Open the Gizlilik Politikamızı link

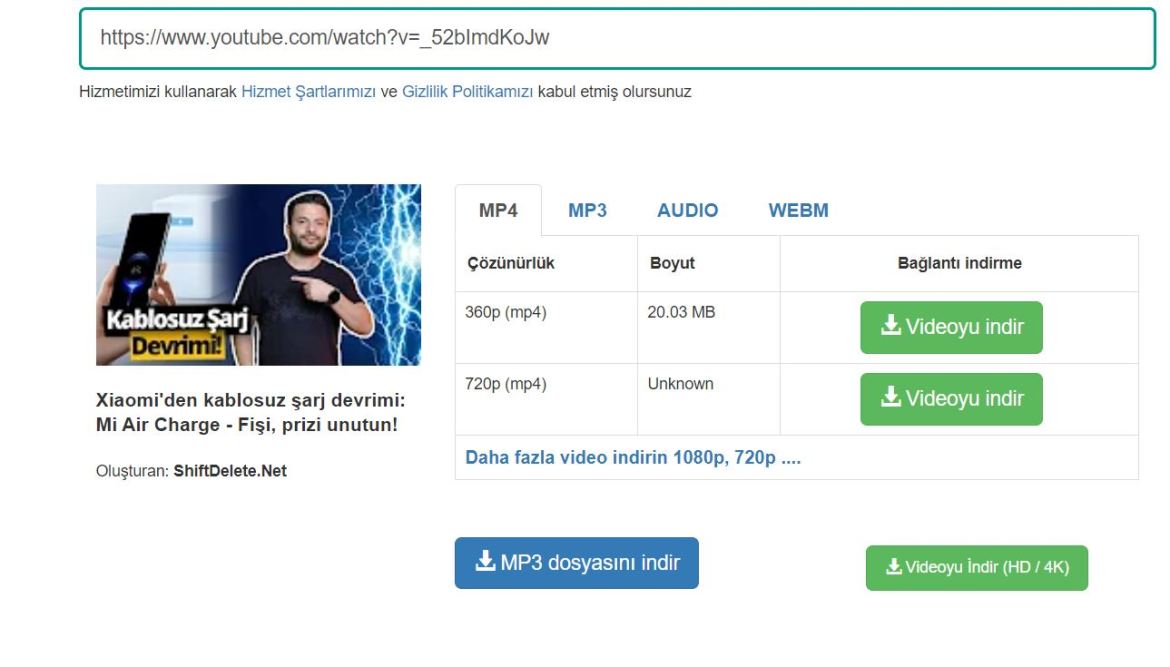pos(466,93)
